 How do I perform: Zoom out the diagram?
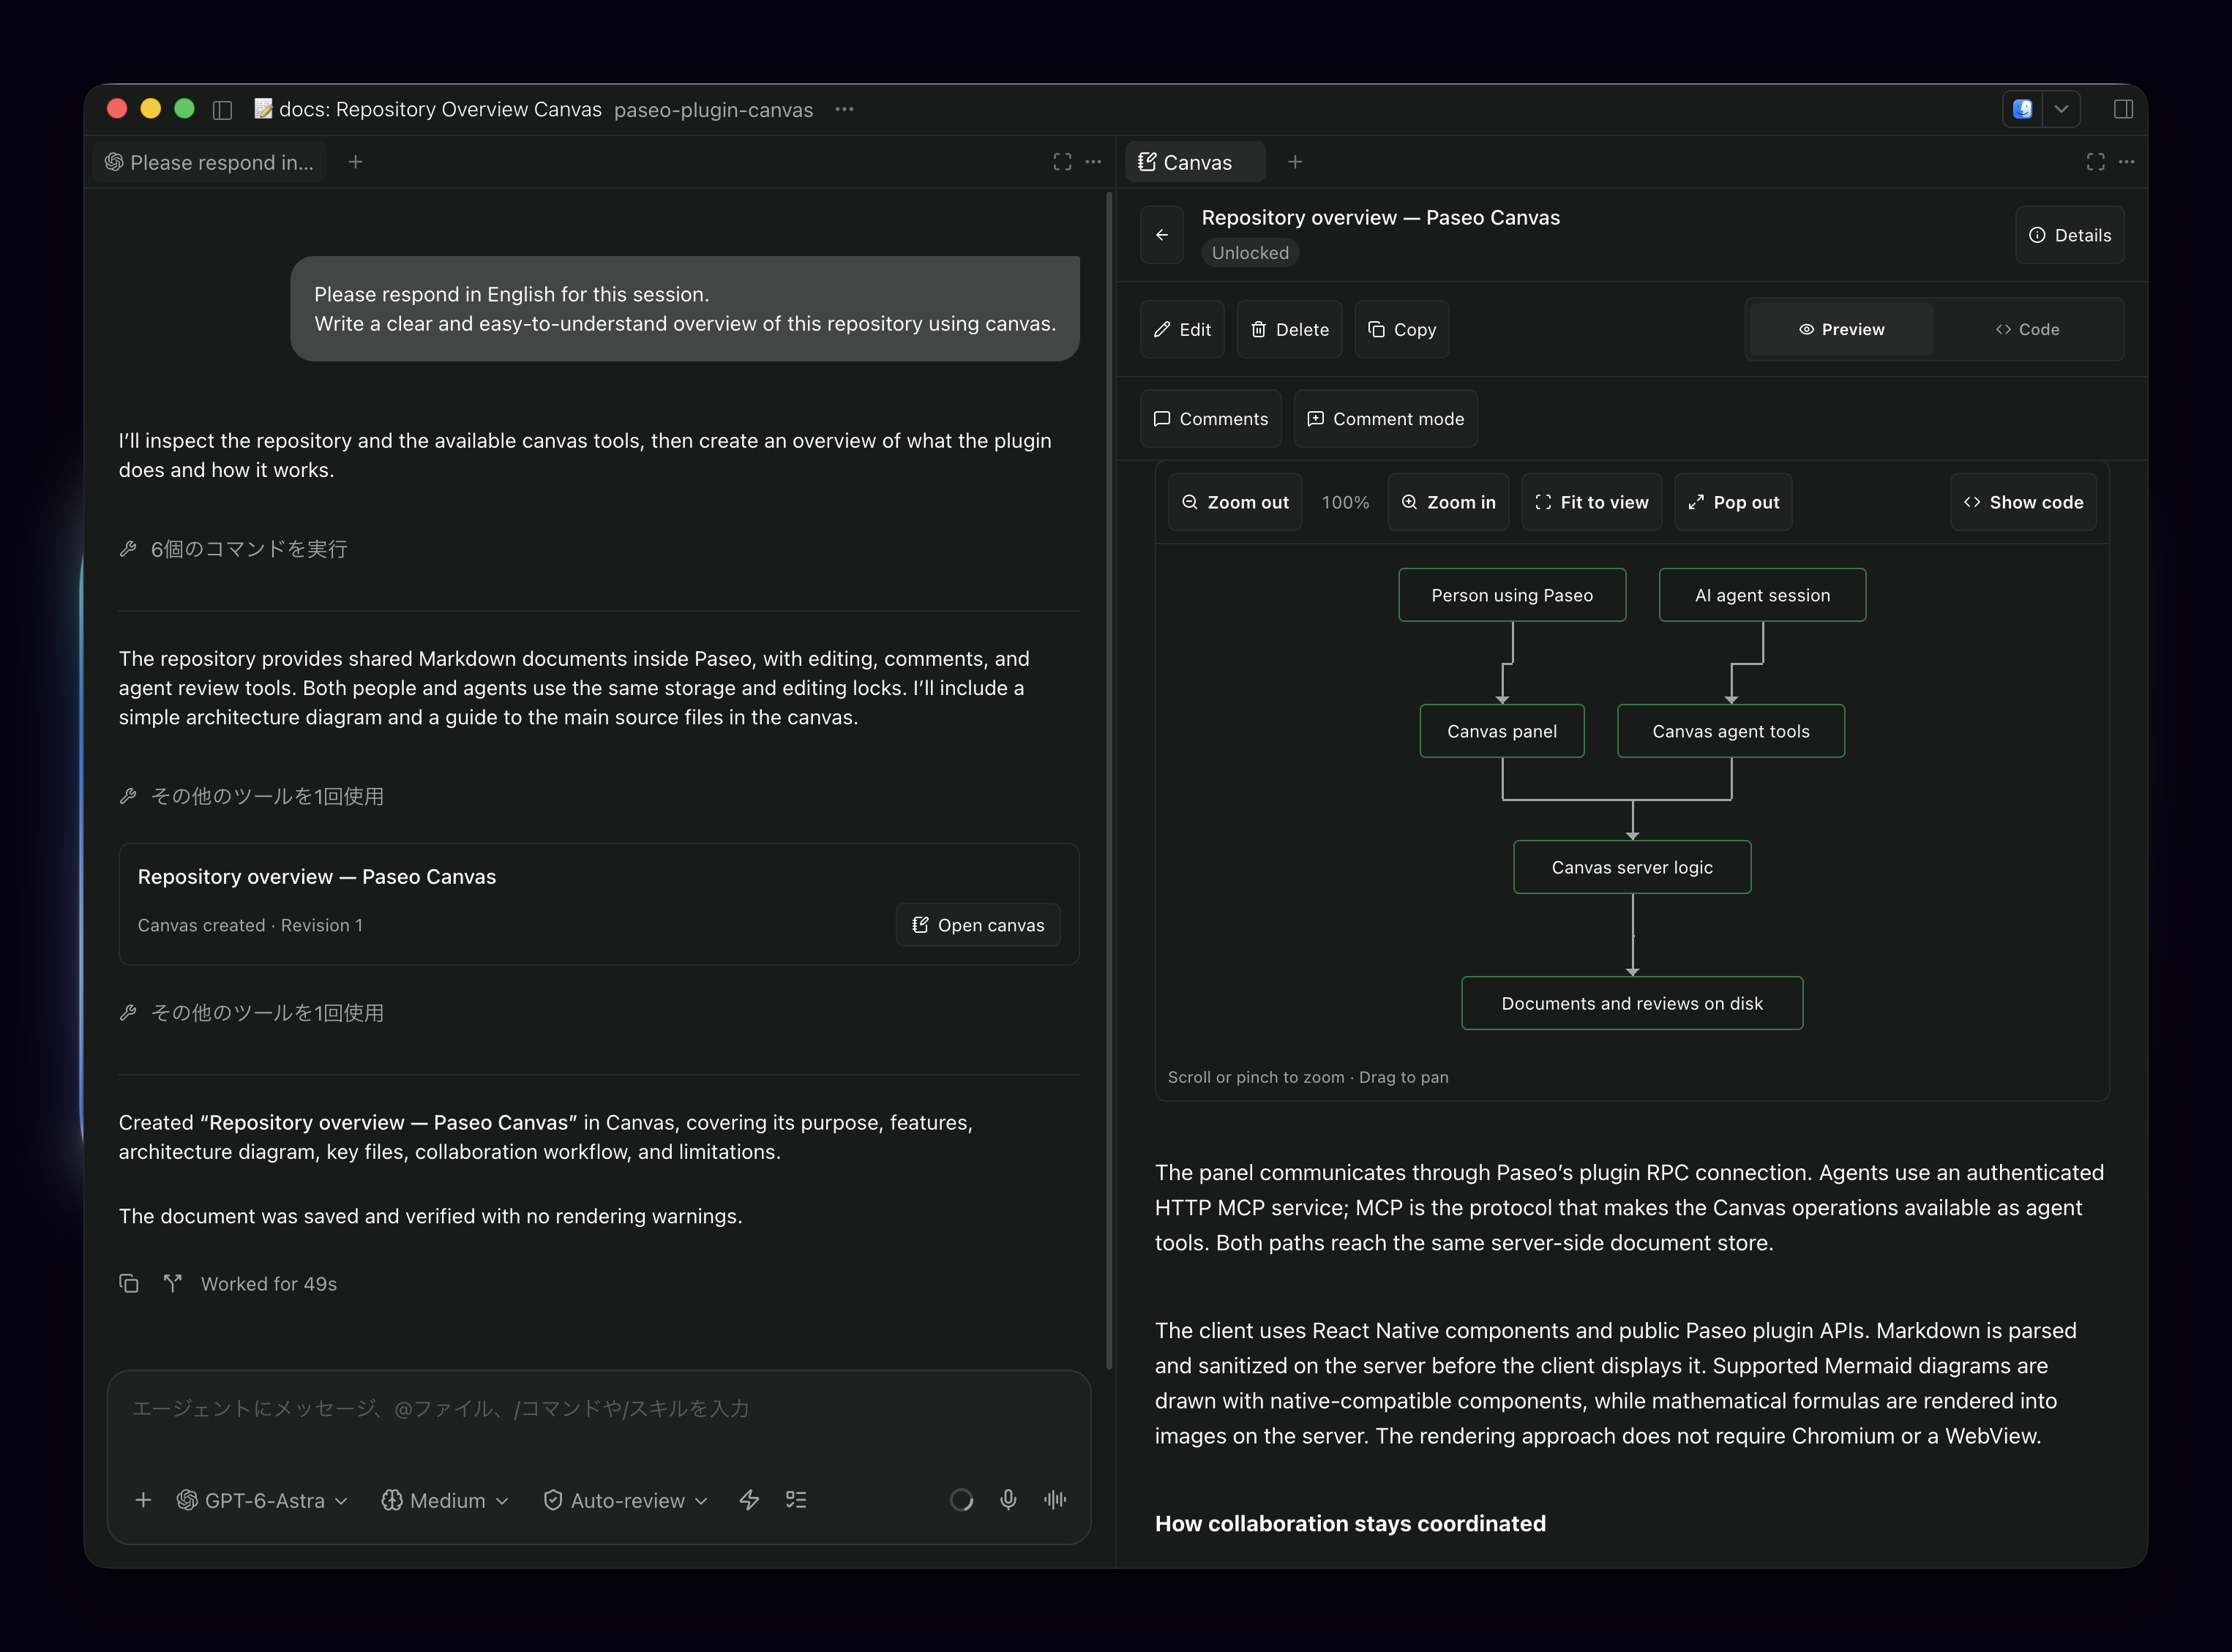pos(1235,502)
